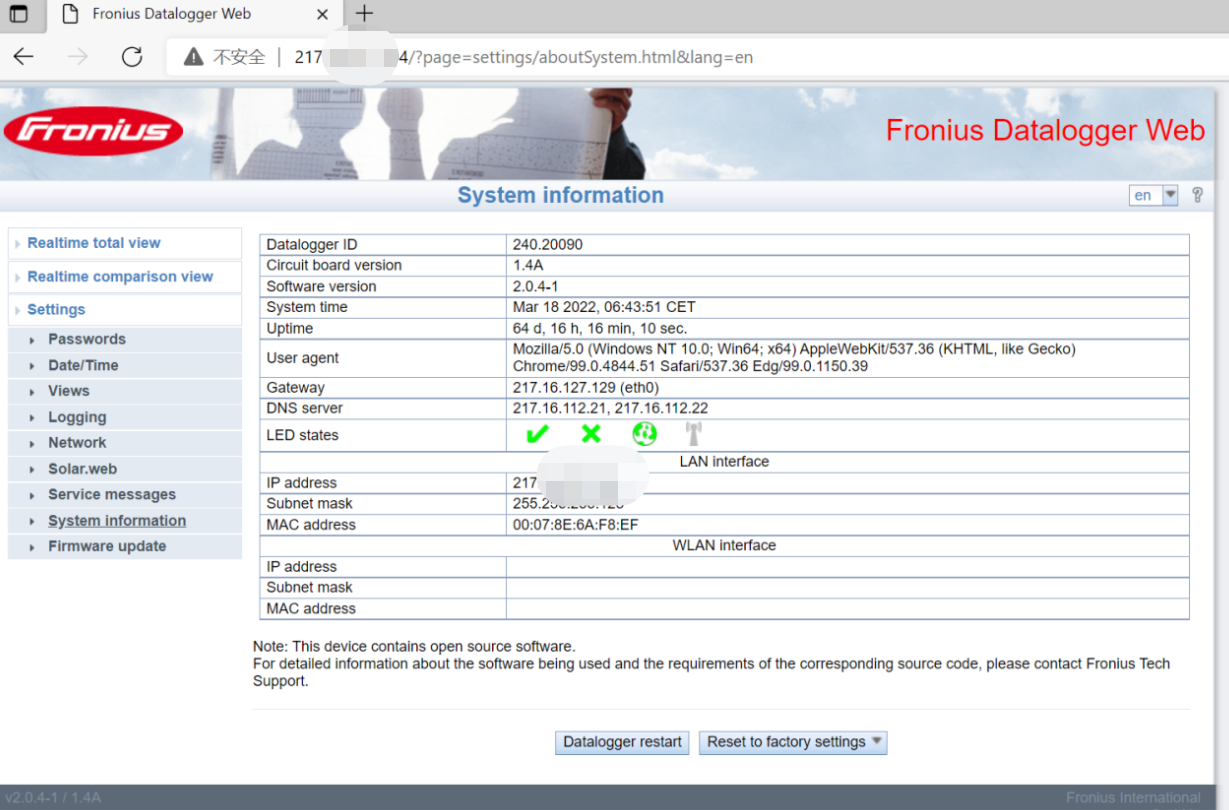Open the Settings menu item

(56, 310)
